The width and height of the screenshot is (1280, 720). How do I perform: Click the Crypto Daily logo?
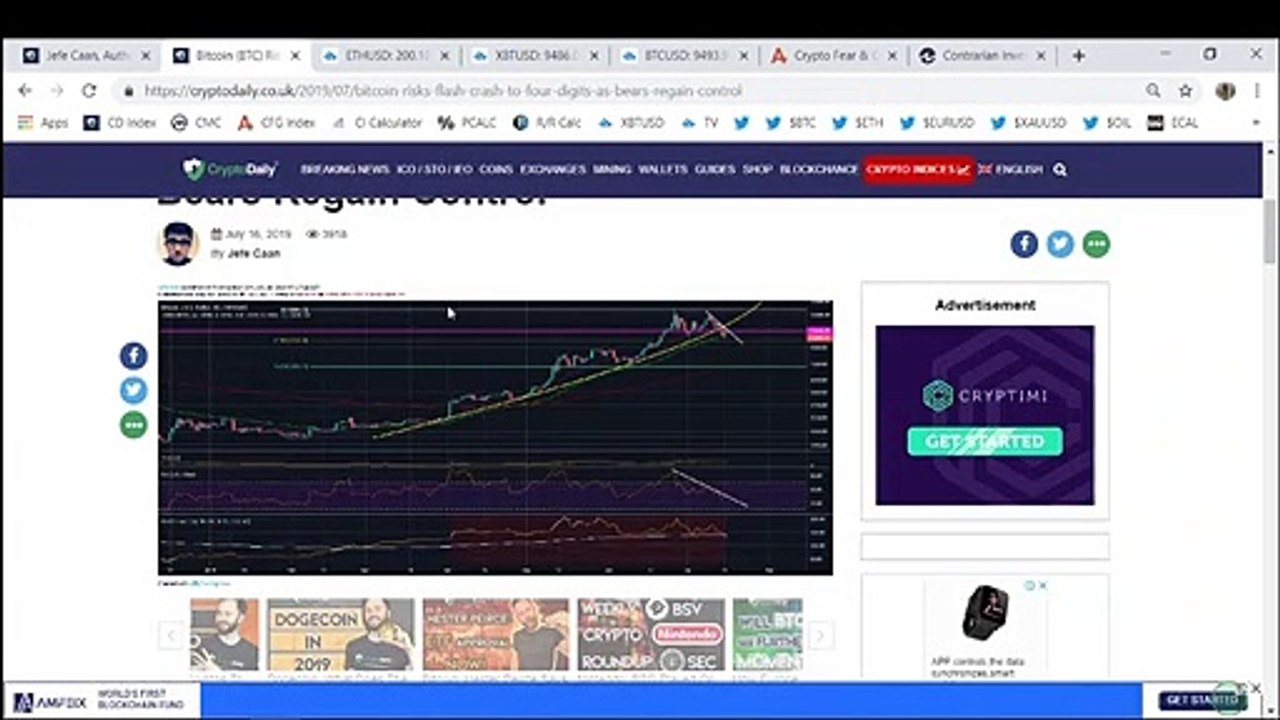point(229,169)
